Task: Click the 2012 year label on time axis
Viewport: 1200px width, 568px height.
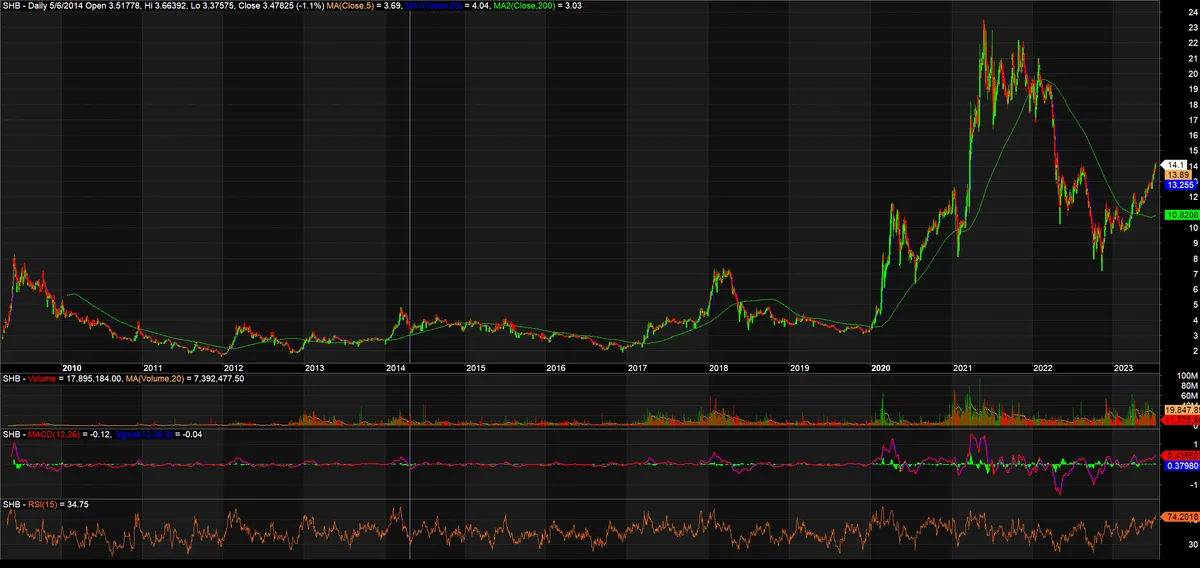Action: click(233, 368)
